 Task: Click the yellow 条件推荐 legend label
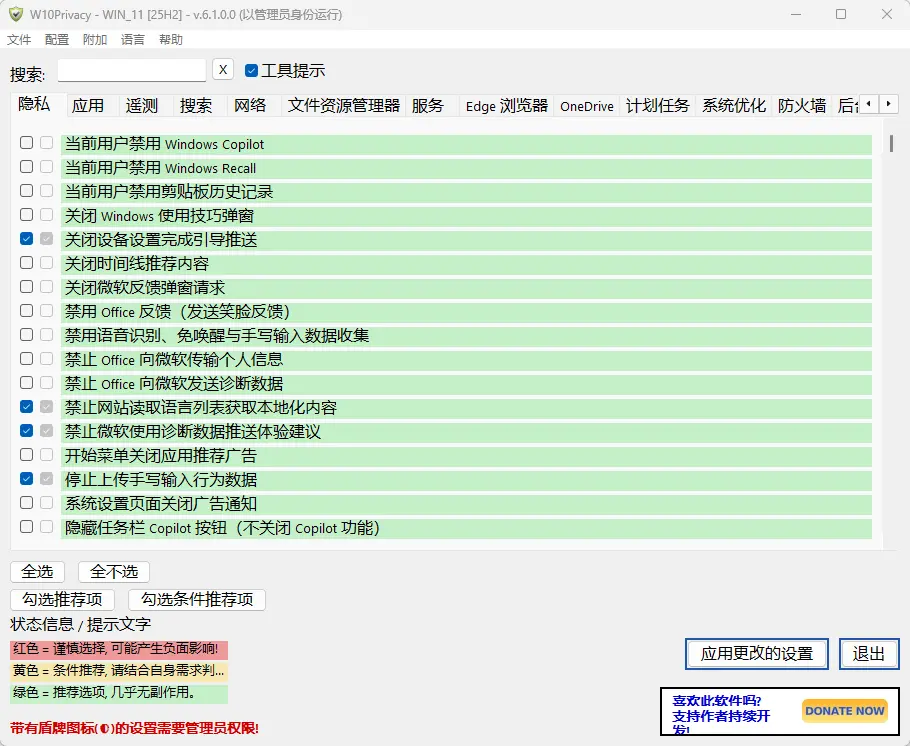(x=119, y=671)
